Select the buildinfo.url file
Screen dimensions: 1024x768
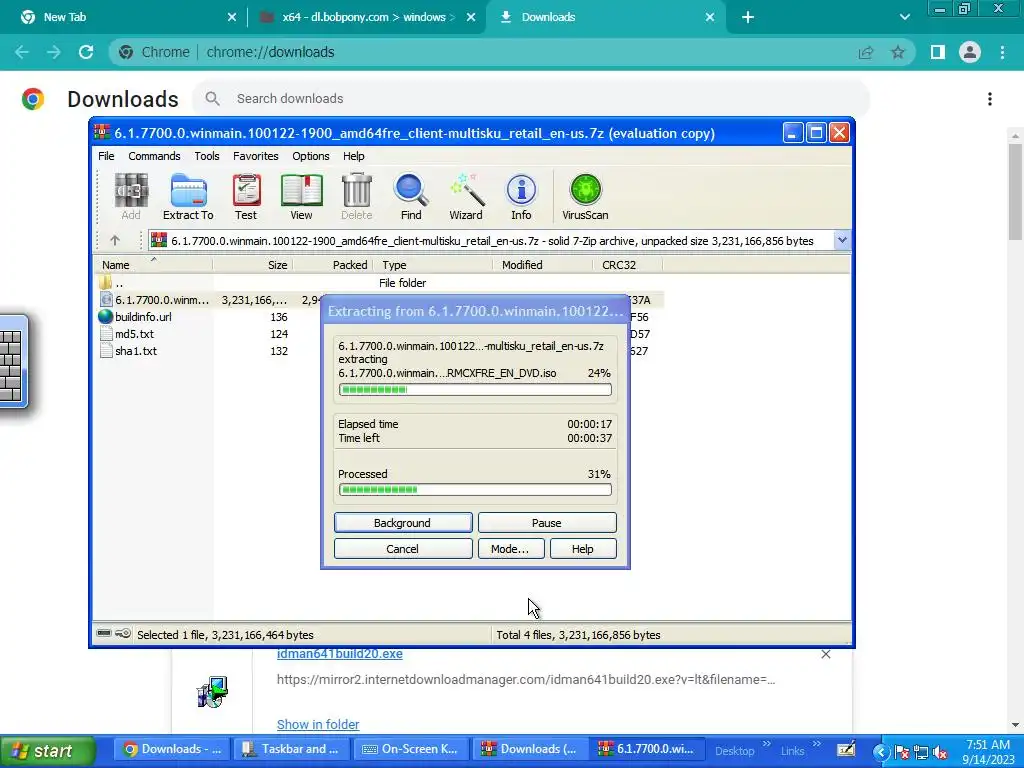143,317
